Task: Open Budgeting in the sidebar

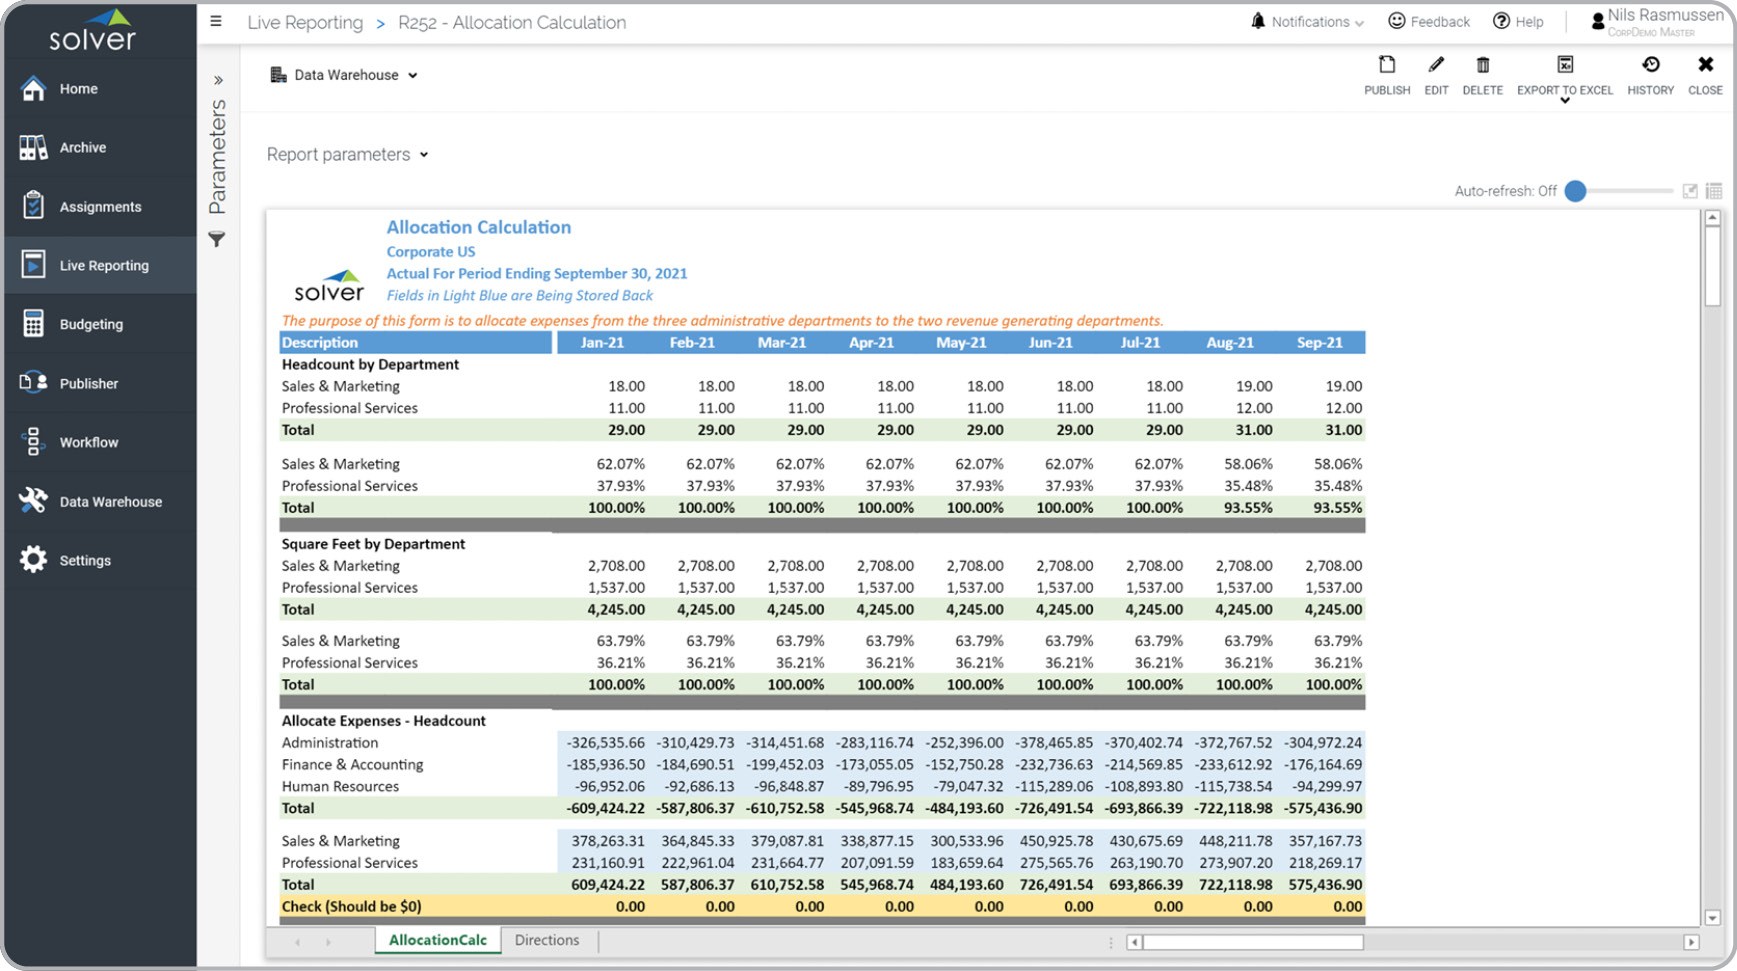Action: 91,324
